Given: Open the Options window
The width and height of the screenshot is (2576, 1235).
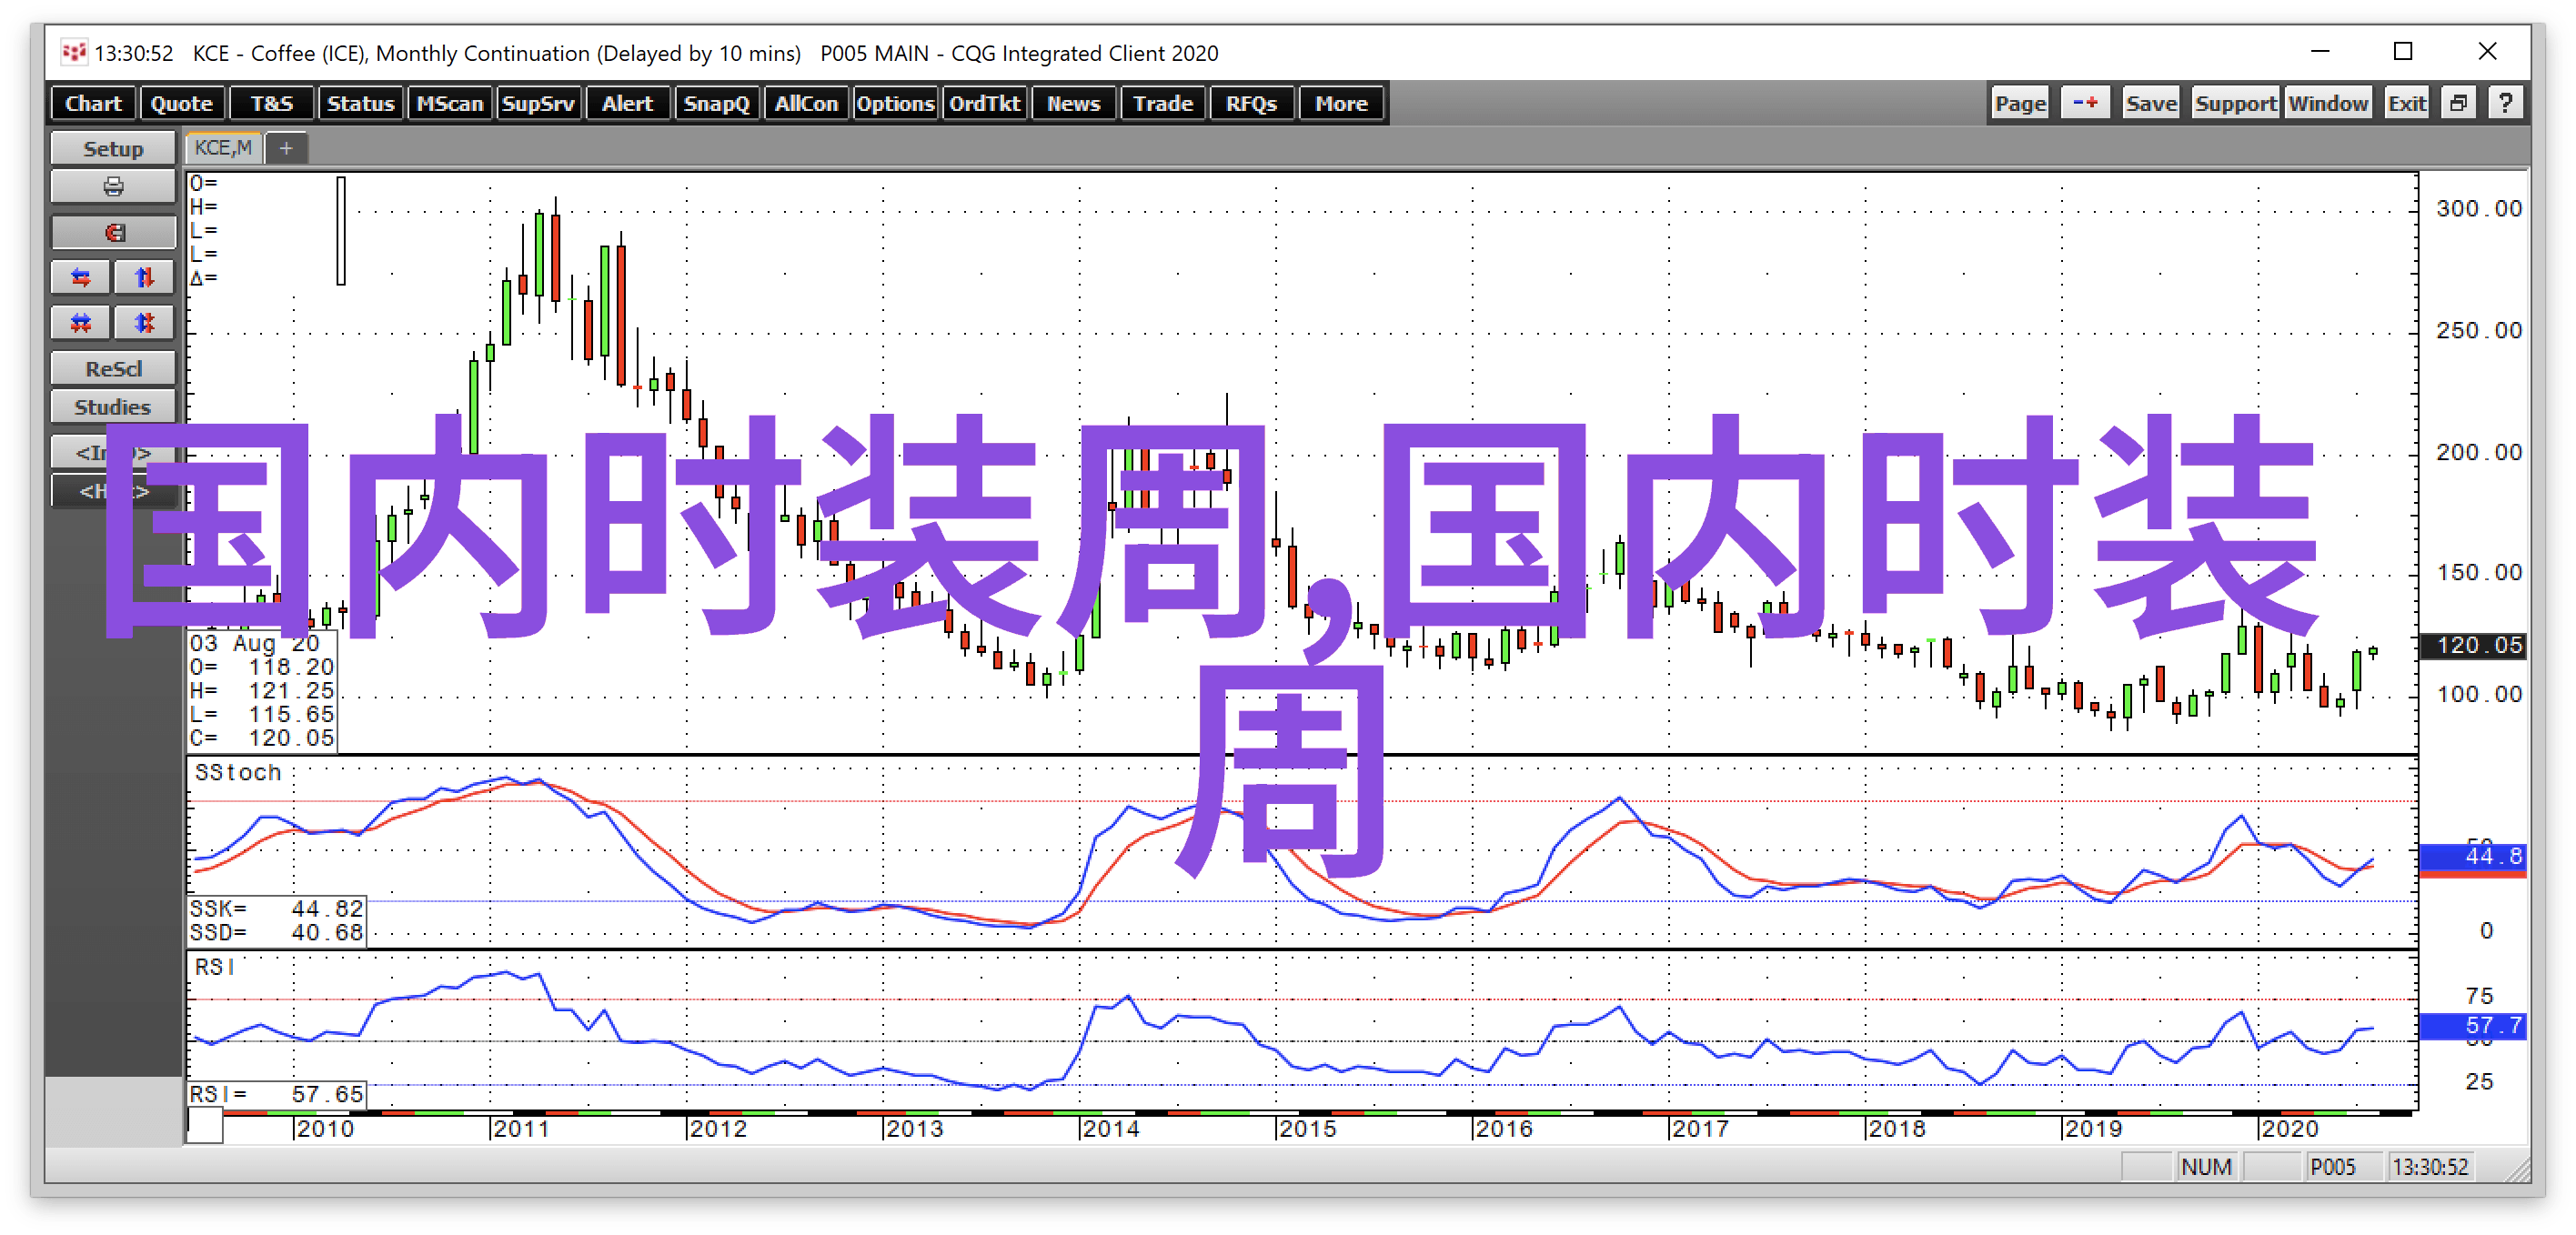Looking at the screenshot, I should click(x=895, y=103).
